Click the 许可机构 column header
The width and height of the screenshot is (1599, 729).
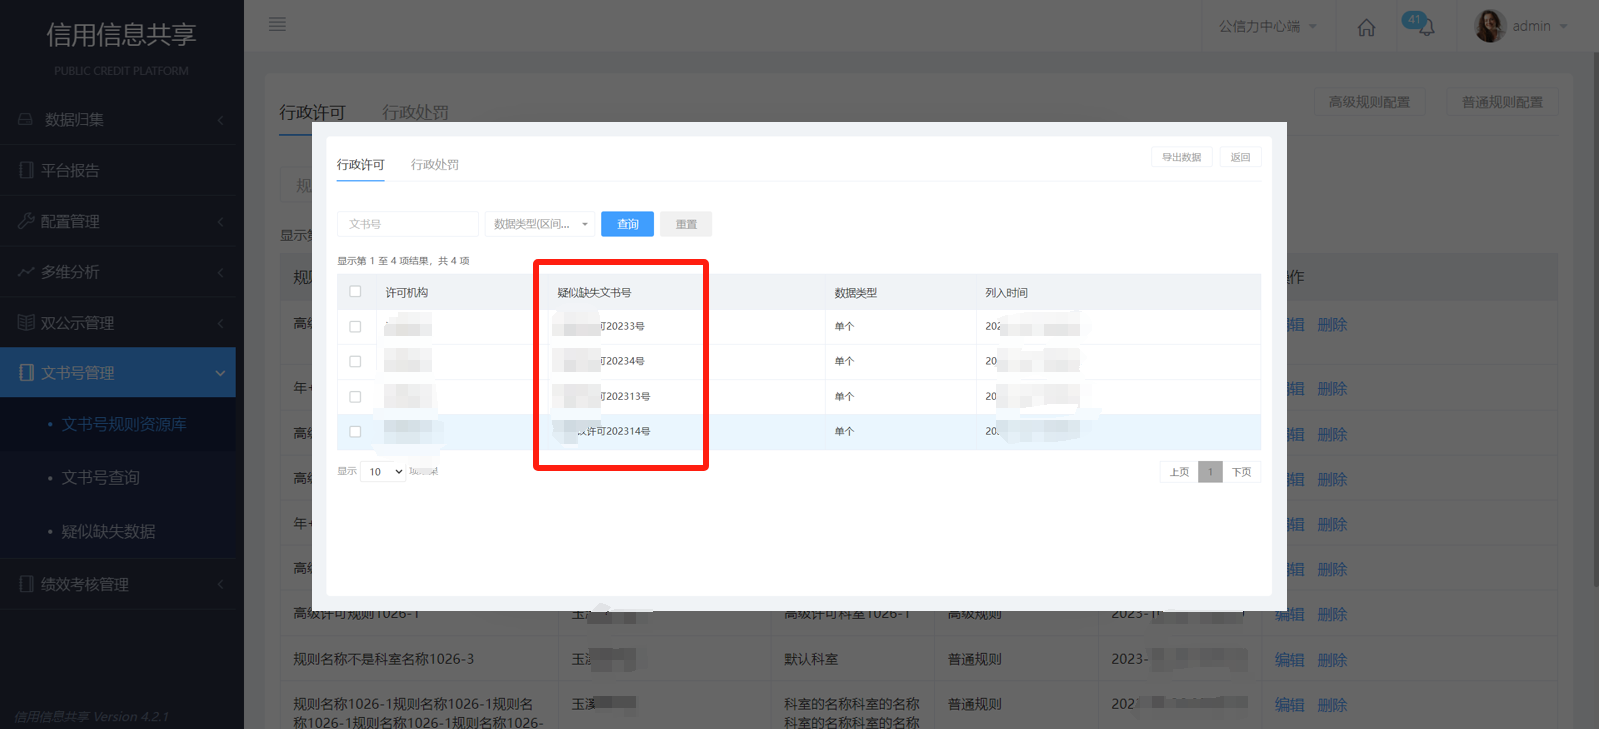pos(407,293)
